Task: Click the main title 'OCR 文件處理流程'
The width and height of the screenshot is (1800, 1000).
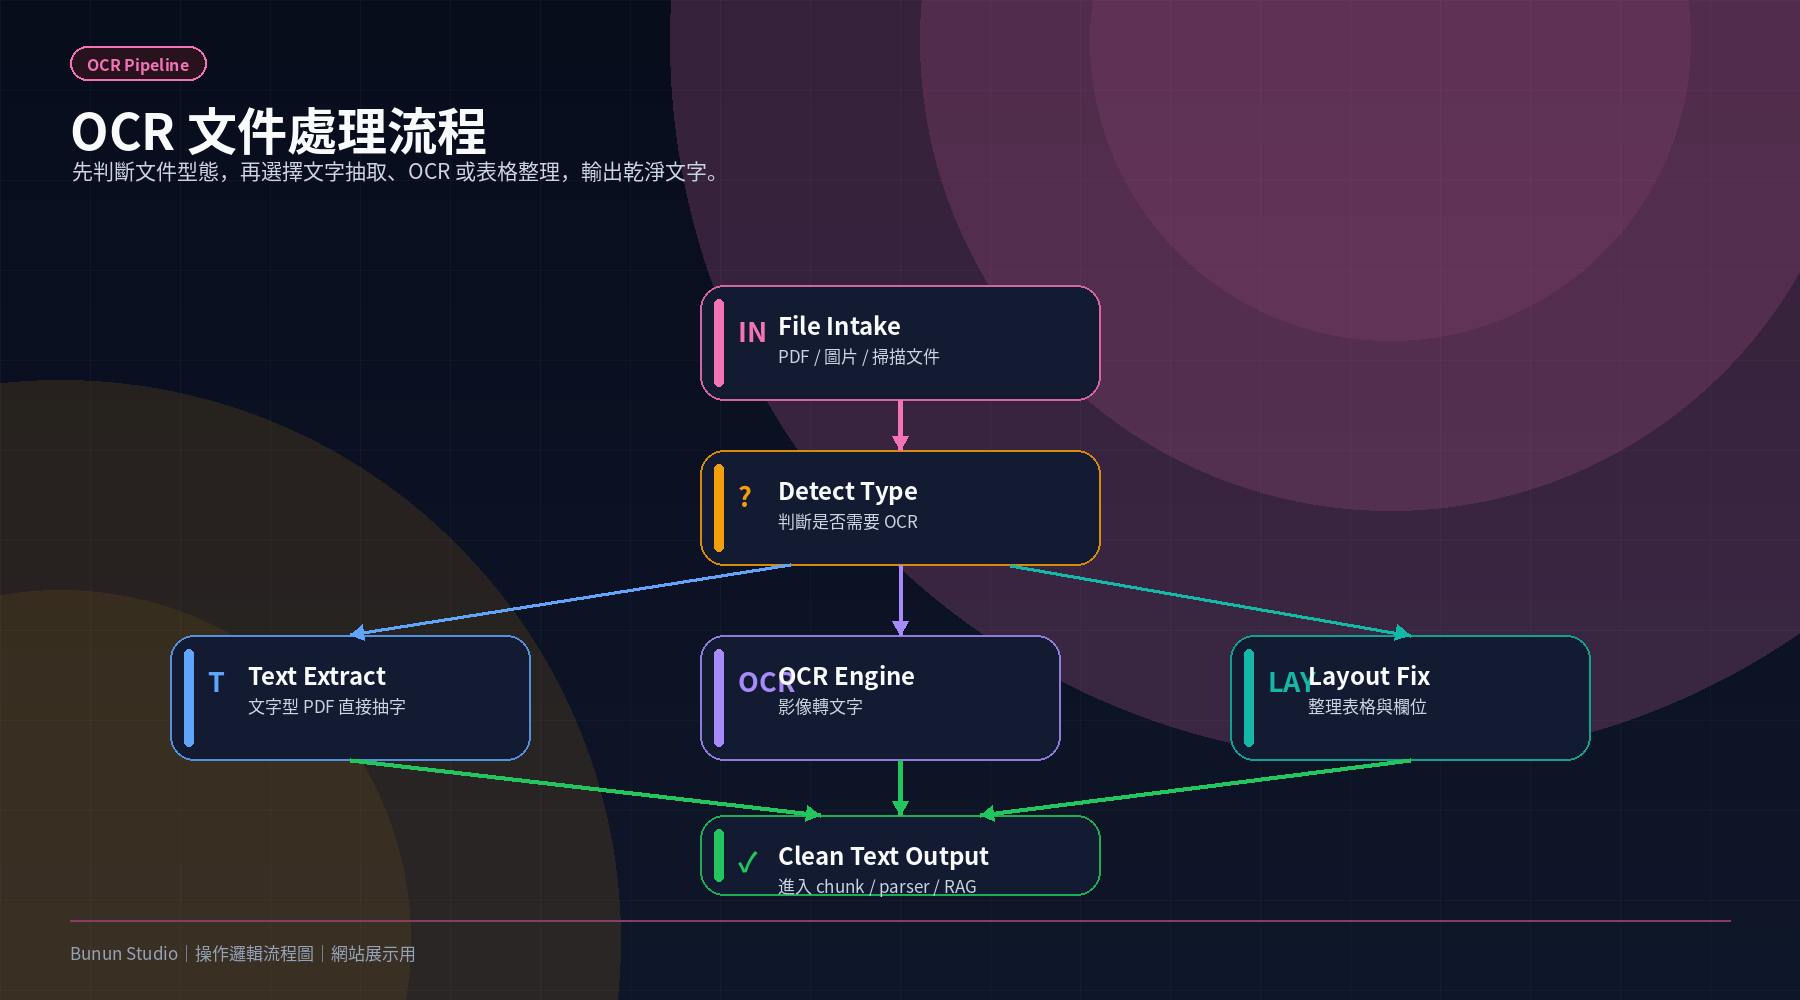Action: tap(278, 132)
